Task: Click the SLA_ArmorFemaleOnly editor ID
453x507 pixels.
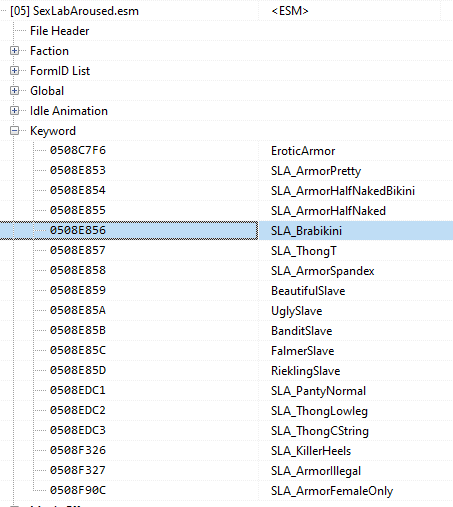Action: click(x=332, y=491)
